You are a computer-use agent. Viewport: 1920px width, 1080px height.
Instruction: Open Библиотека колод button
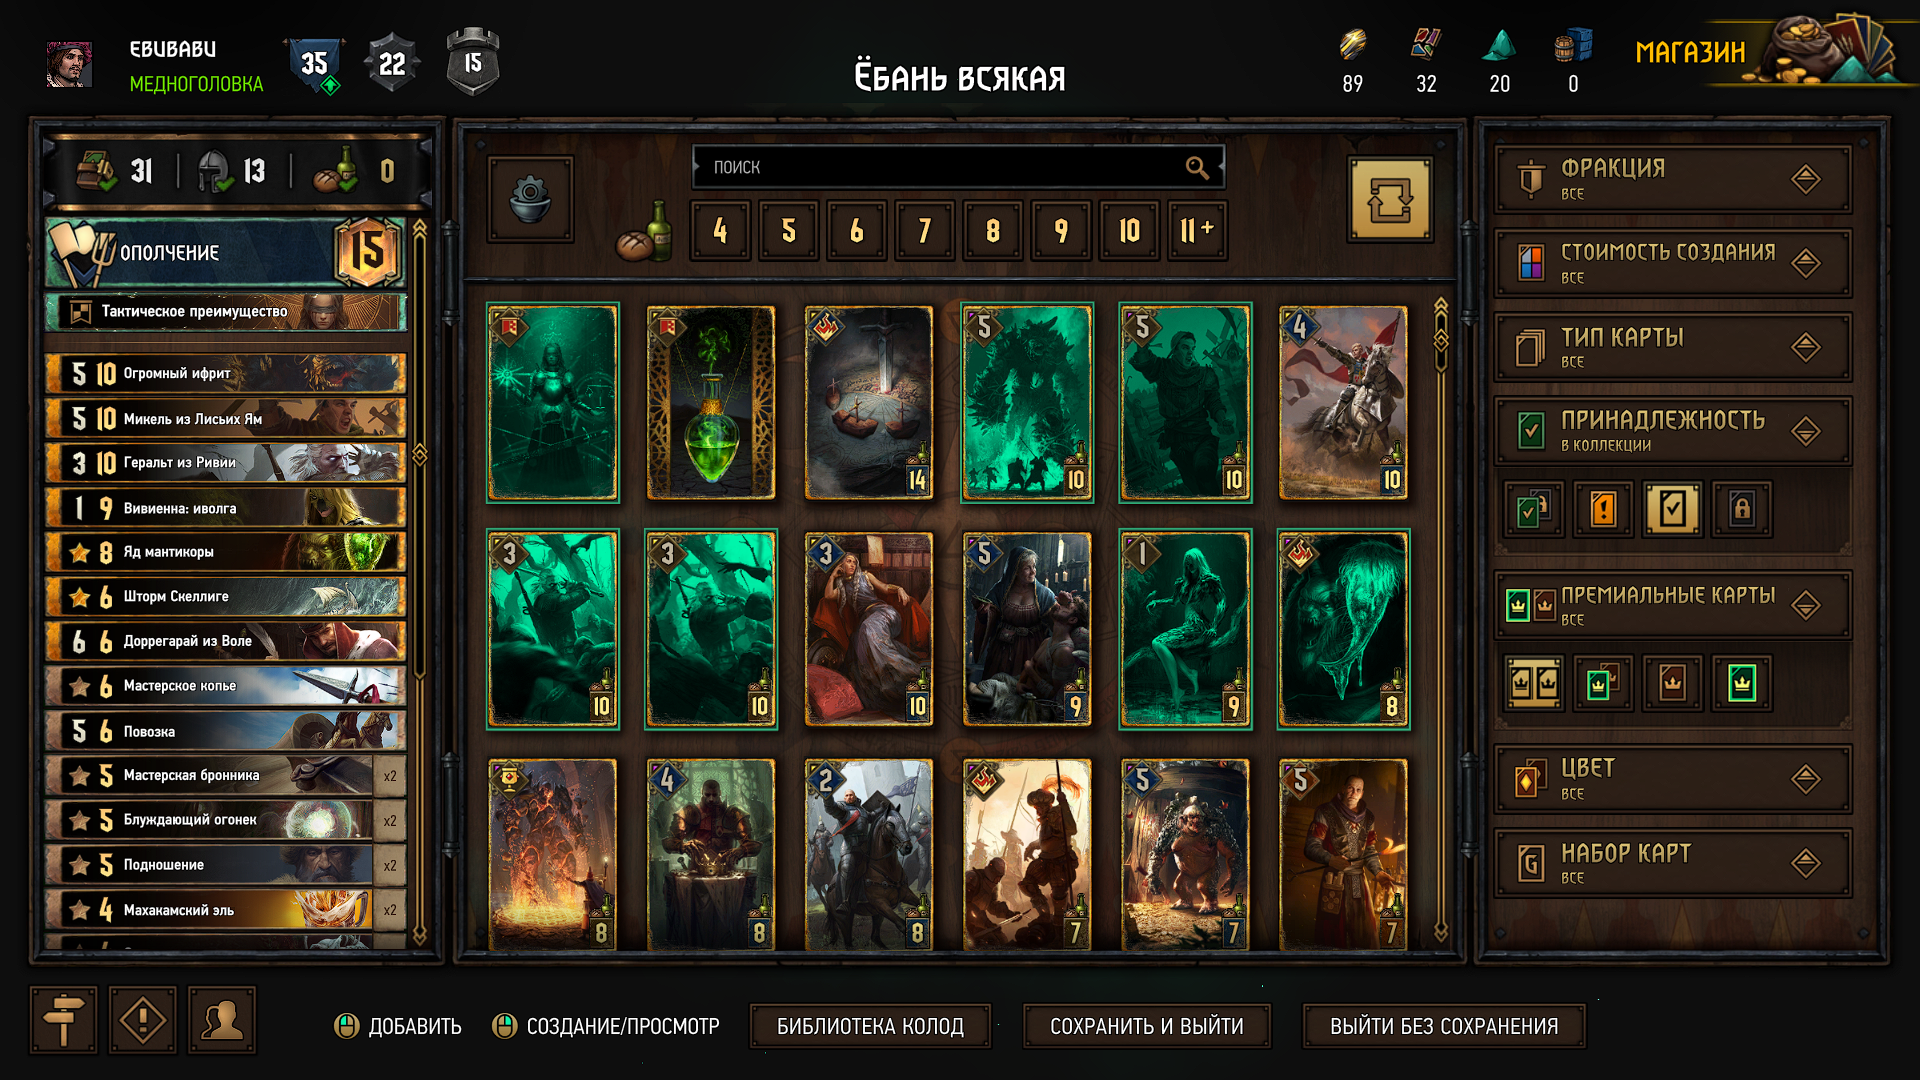click(x=870, y=1026)
